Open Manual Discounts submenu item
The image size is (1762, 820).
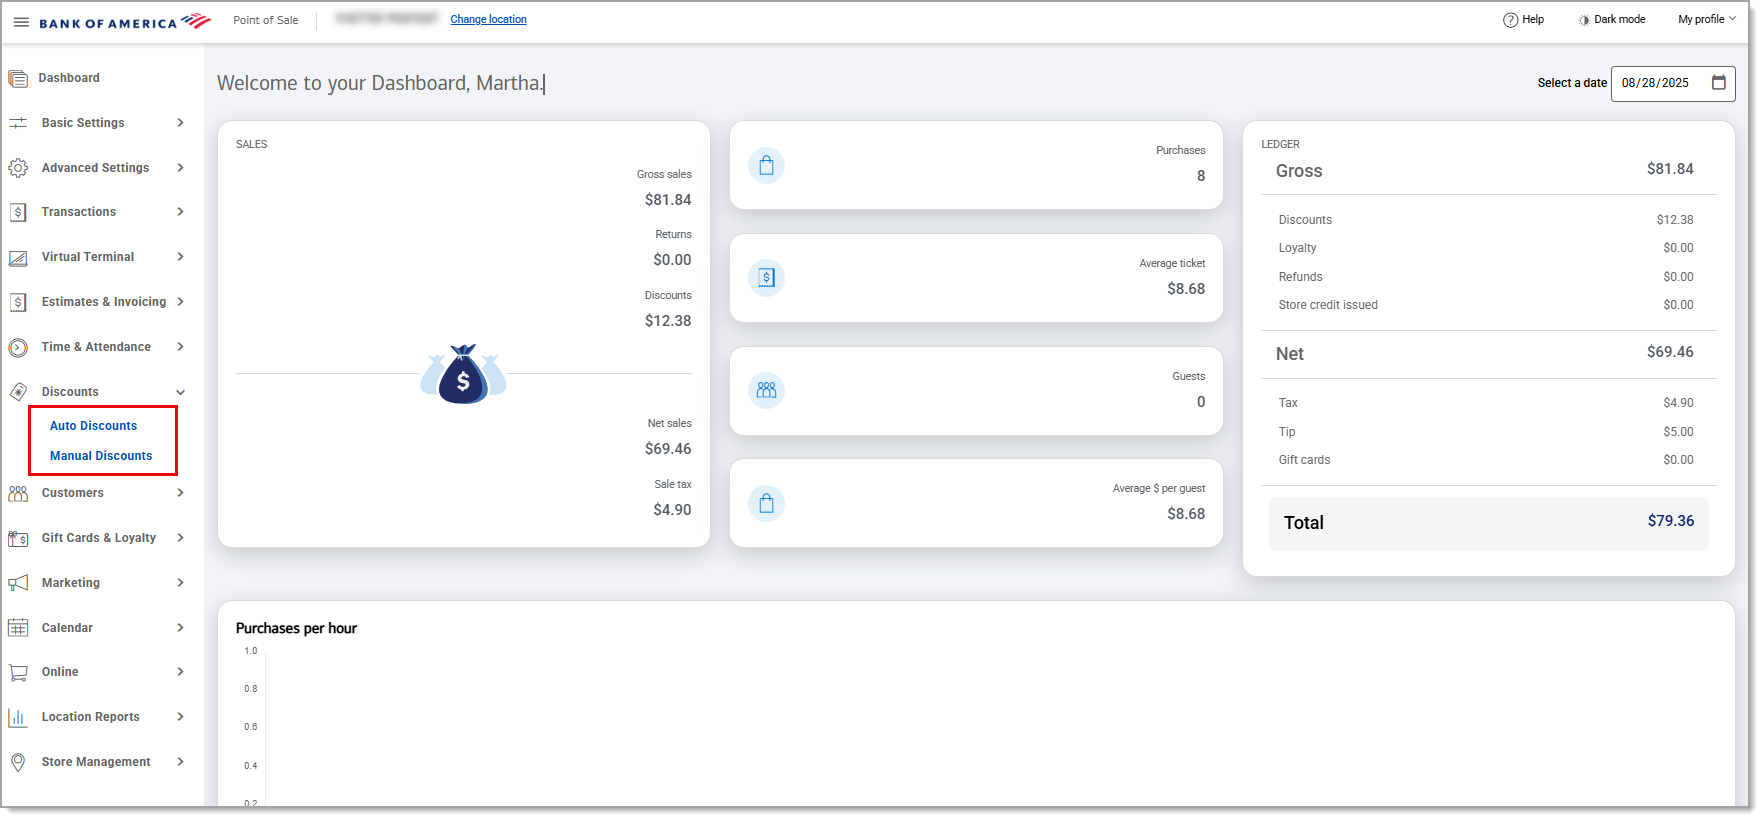pos(101,456)
